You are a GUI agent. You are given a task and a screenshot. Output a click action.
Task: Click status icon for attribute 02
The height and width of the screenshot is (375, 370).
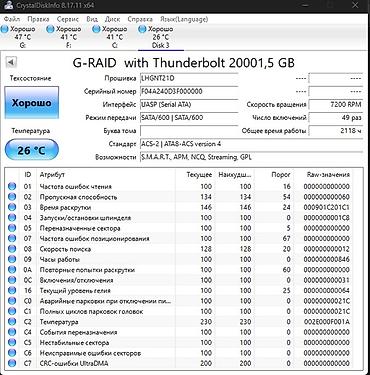pos(12,197)
